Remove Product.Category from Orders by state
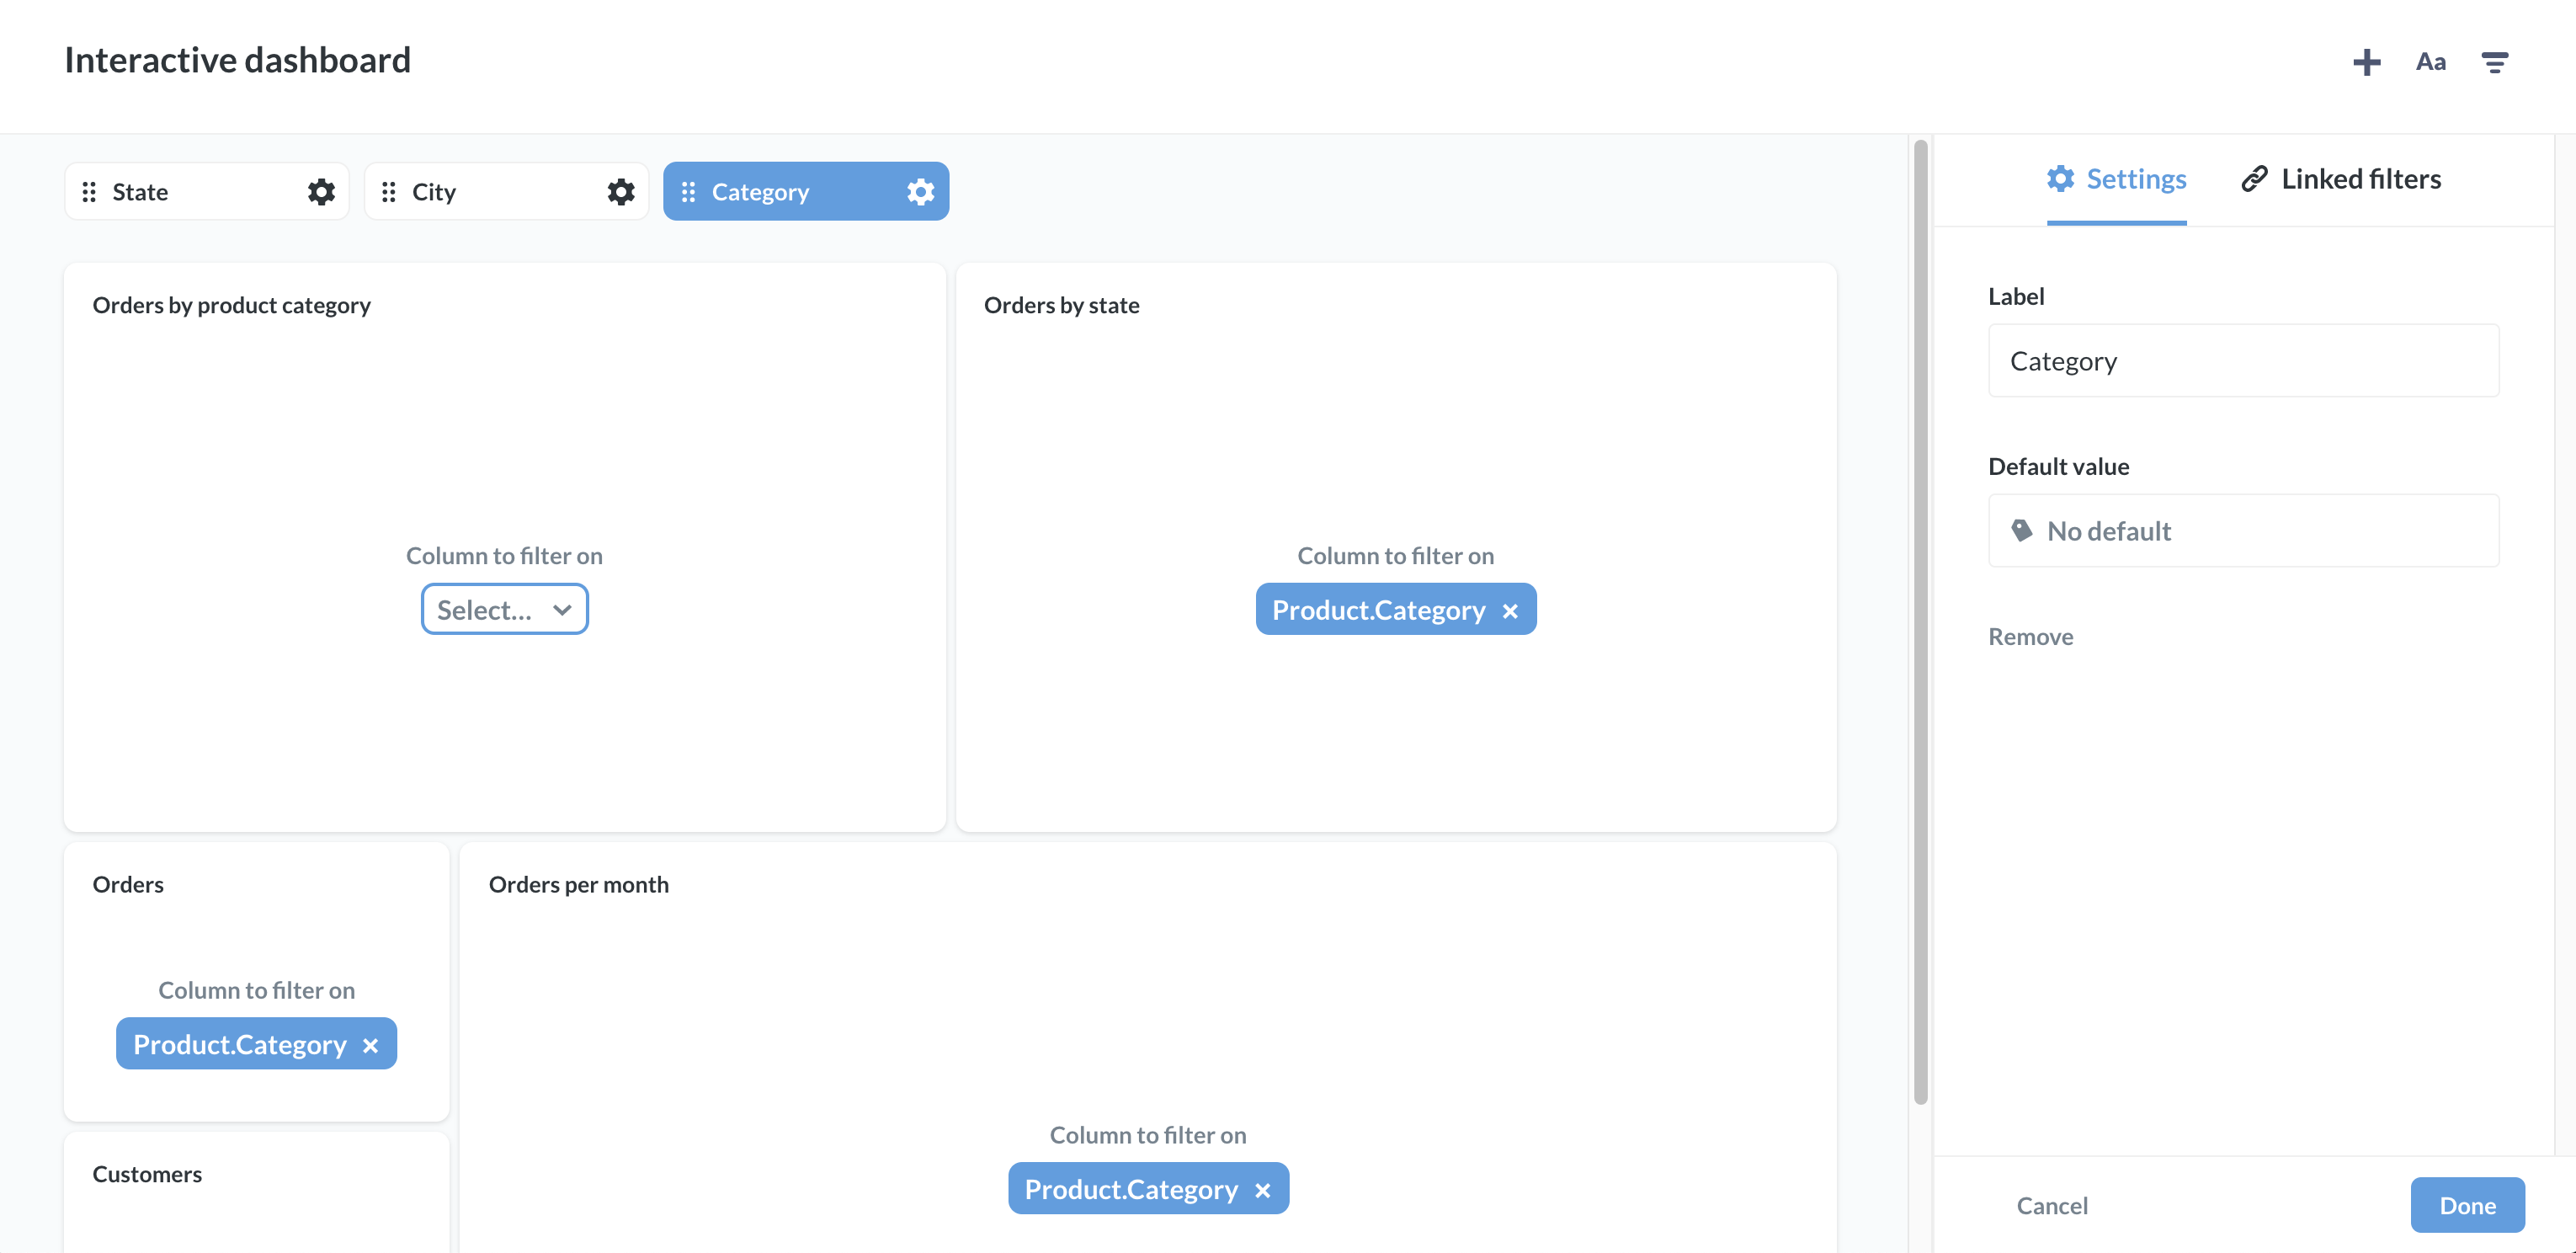This screenshot has height=1253, width=2576. (1510, 610)
